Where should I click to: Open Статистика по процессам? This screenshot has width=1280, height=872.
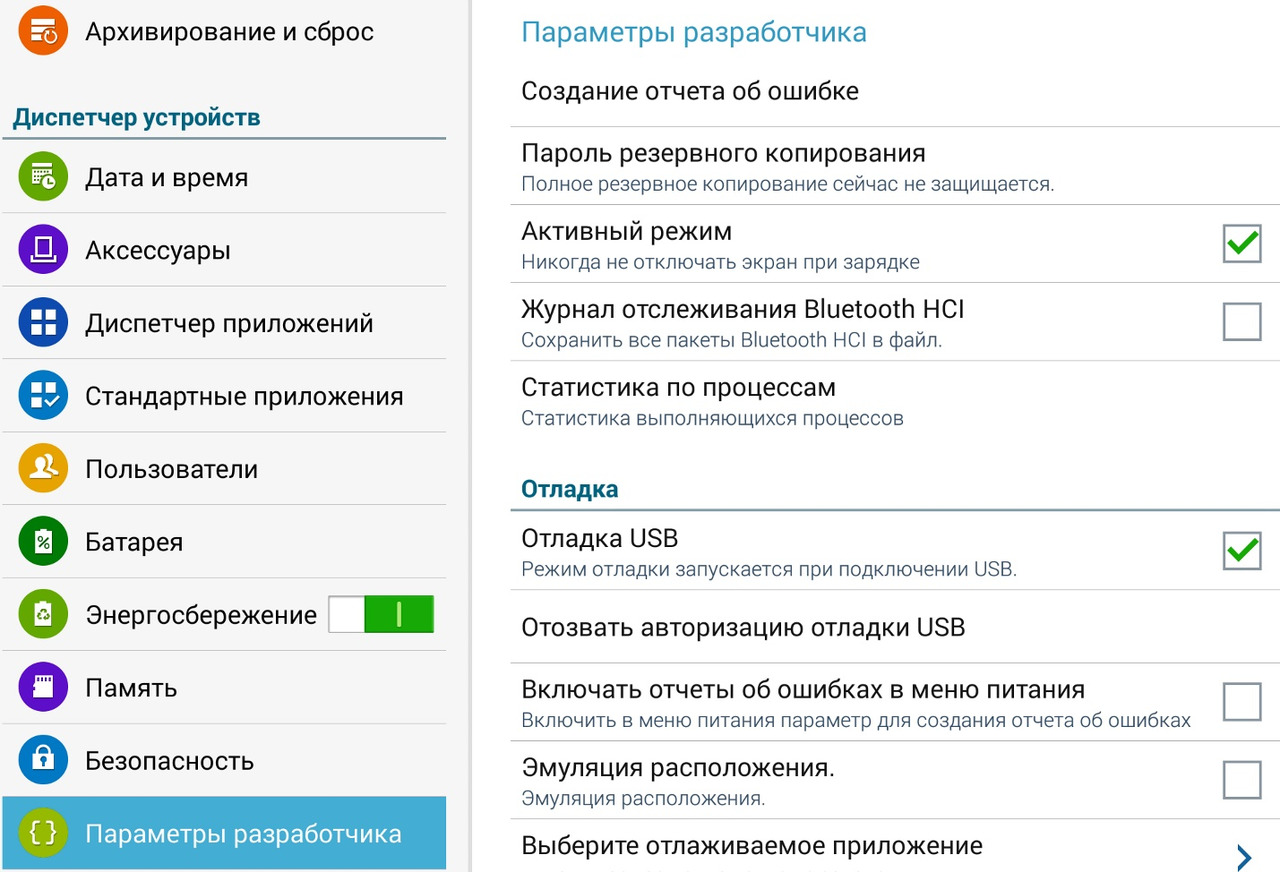point(895,401)
